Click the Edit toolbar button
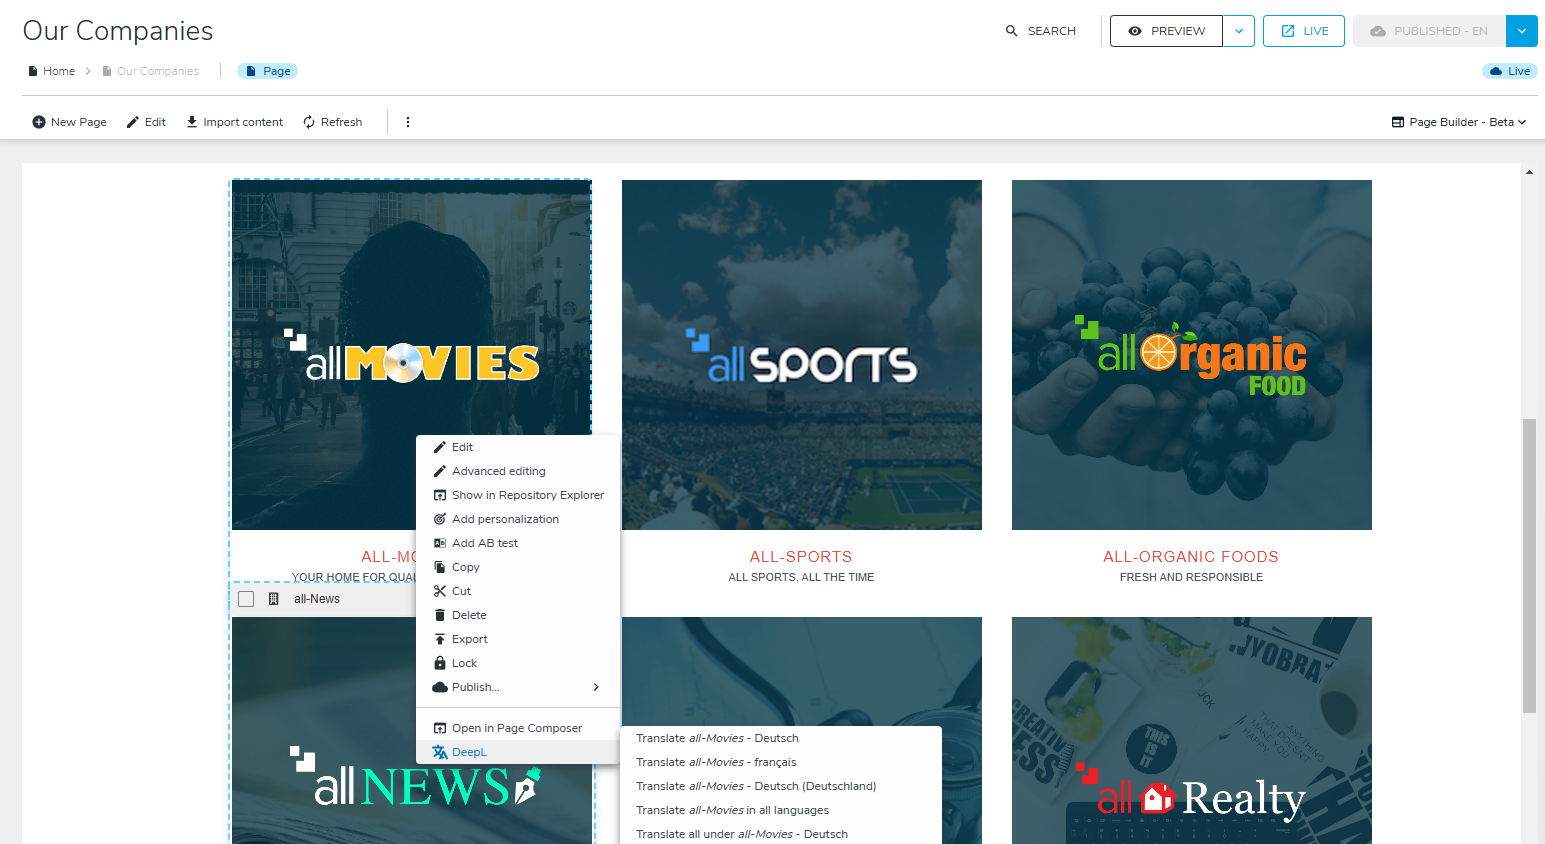The height and width of the screenshot is (844, 1545). click(146, 122)
